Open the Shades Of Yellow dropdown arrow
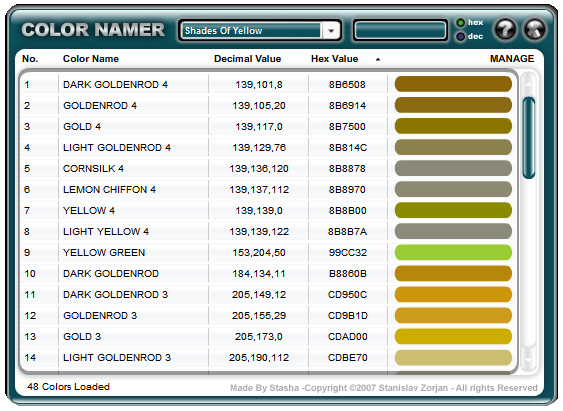The width and height of the screenshot is (563, 411). [331, 31]
